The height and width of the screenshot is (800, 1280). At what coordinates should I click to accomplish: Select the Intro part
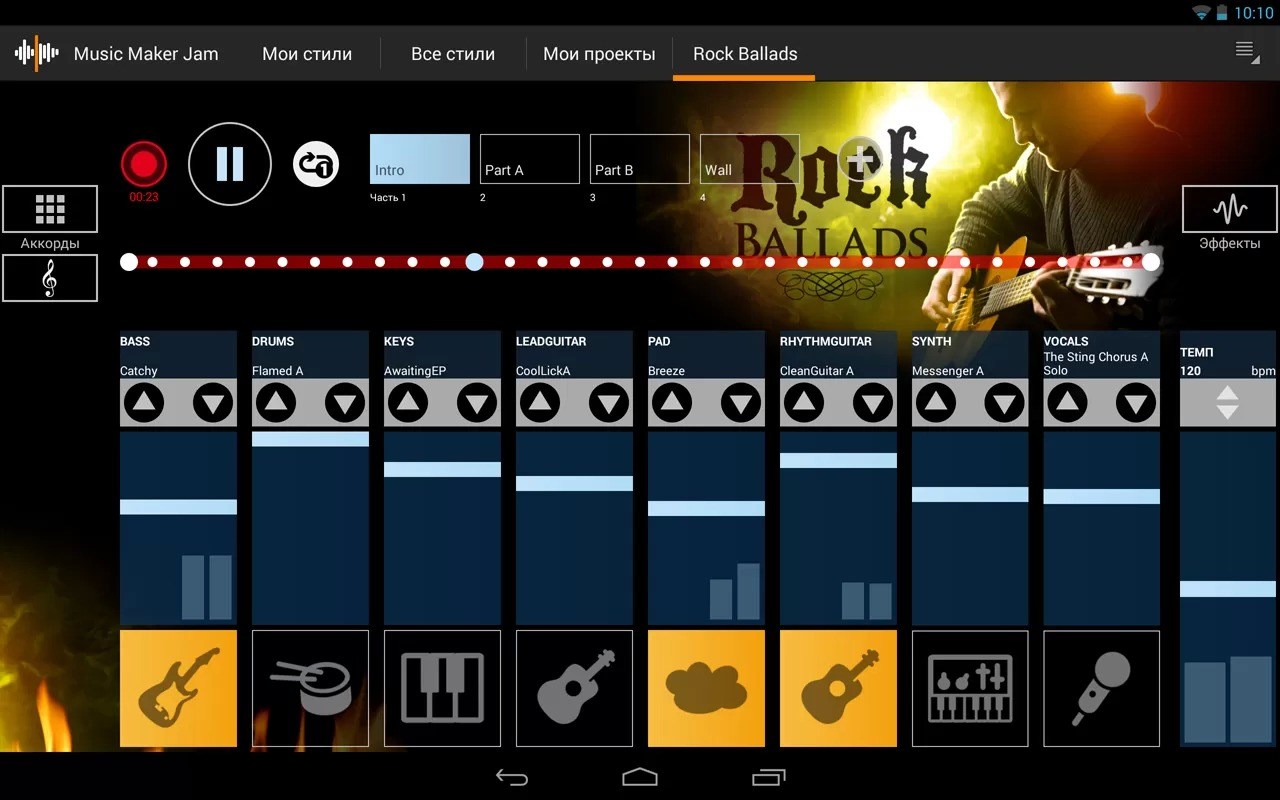click(x=420, y=159)
